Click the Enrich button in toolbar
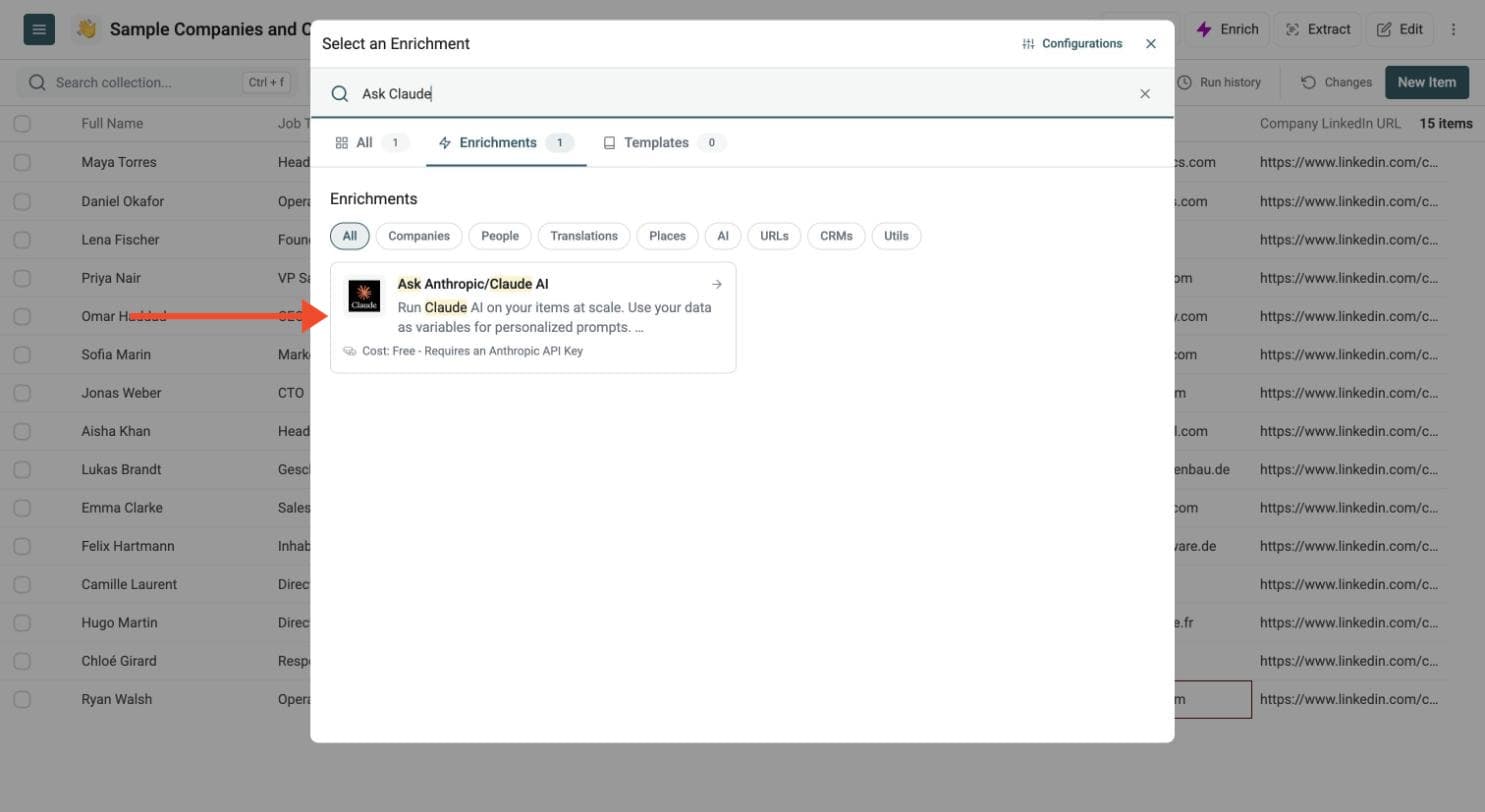The image size is (1485, 812). click(x=1228, y=29)
